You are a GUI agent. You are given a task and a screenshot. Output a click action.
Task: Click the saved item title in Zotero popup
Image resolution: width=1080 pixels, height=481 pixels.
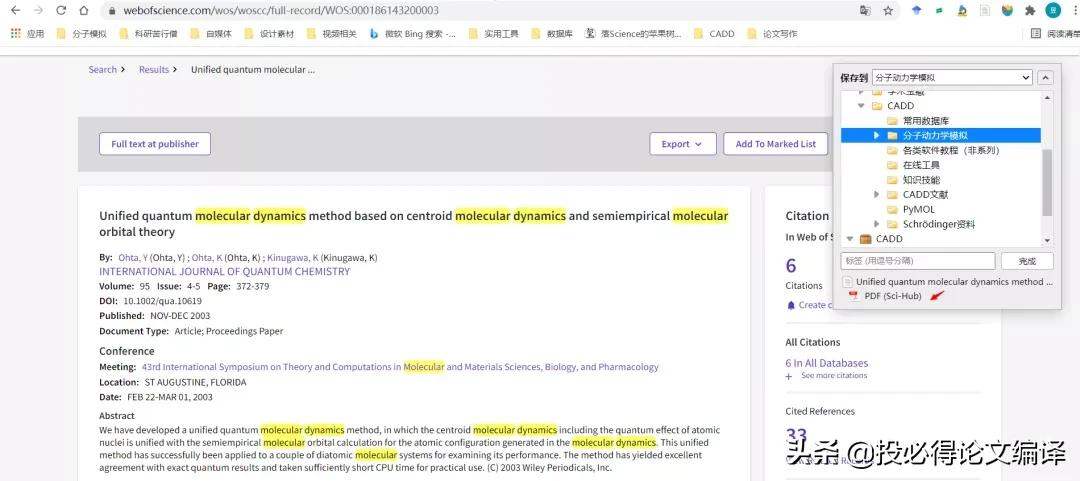pyautogui.click(x=954, y=282)
